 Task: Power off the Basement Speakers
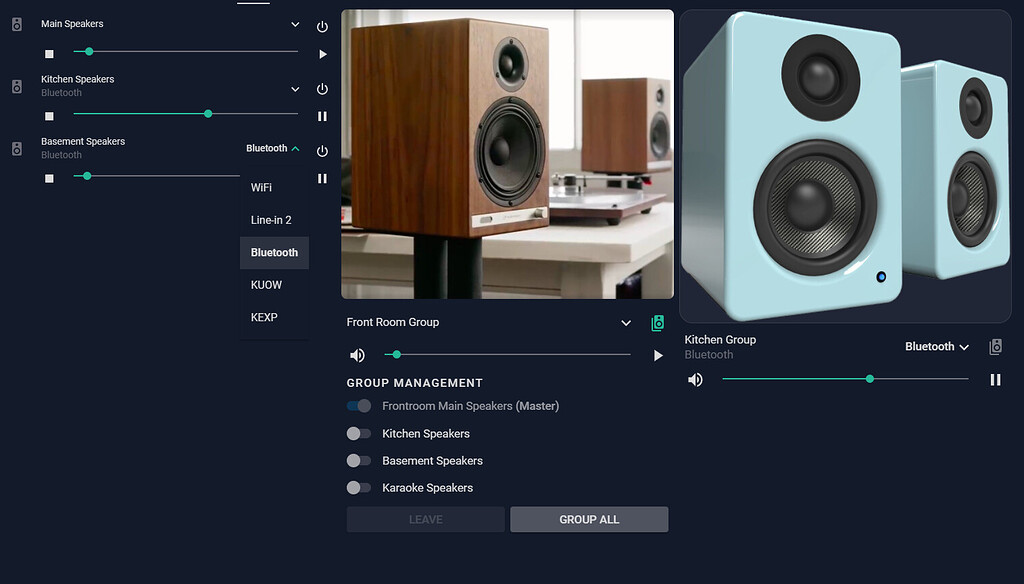[321, 150]
